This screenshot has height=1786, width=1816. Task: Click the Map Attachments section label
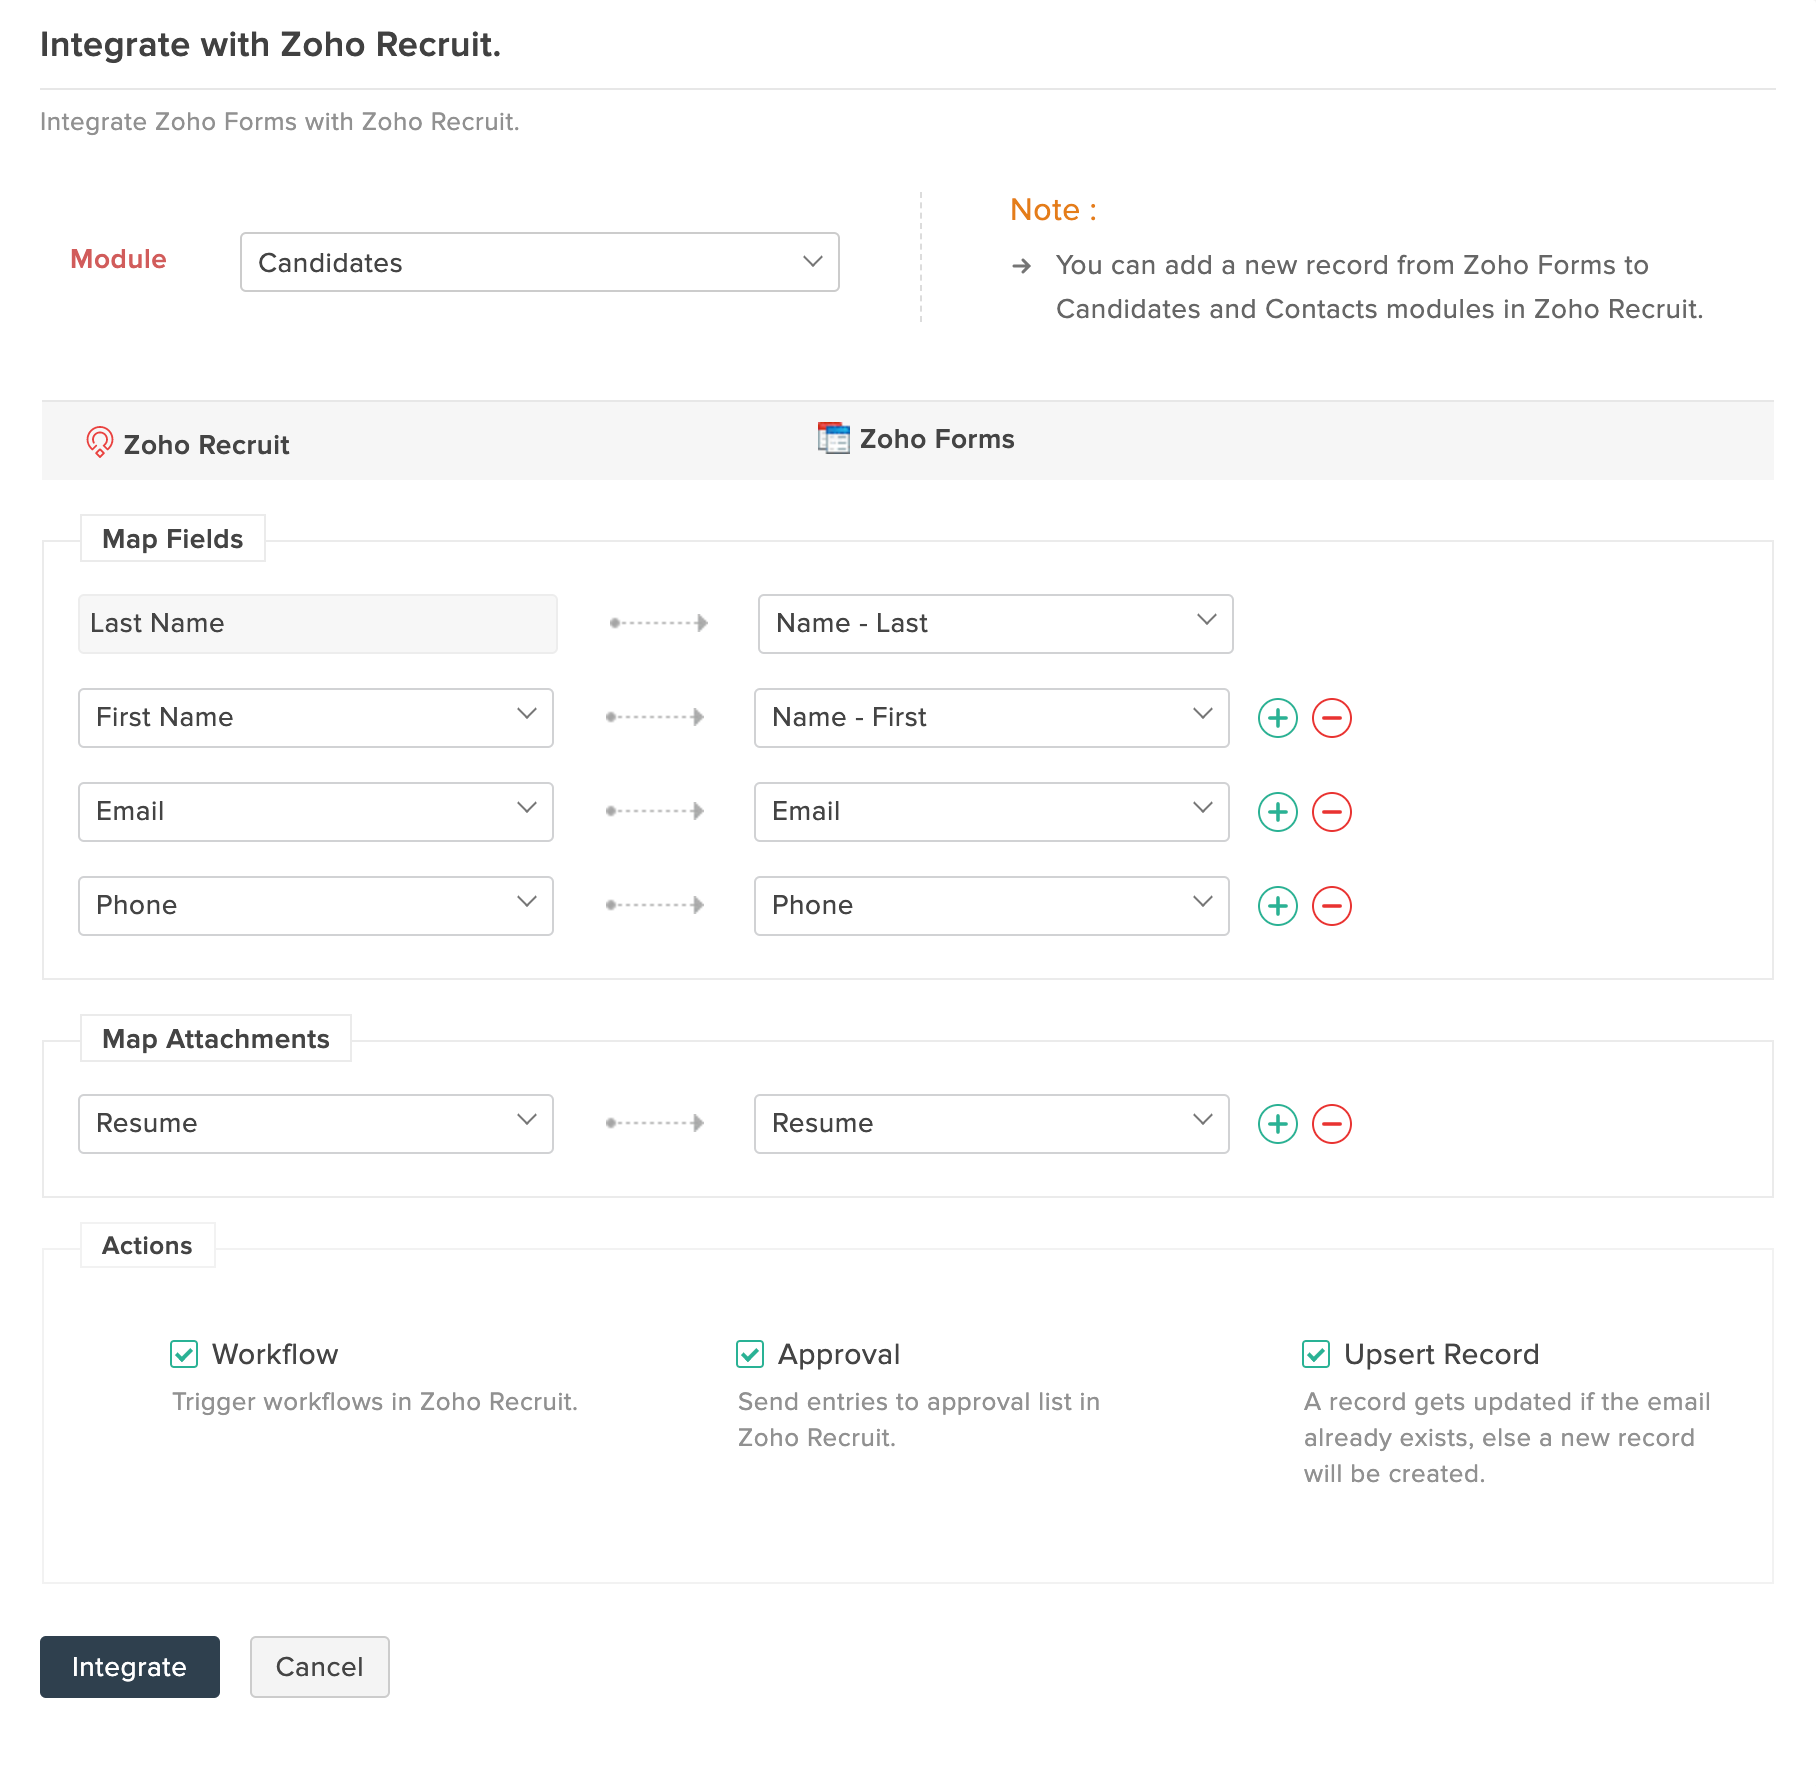point(216,1039)
